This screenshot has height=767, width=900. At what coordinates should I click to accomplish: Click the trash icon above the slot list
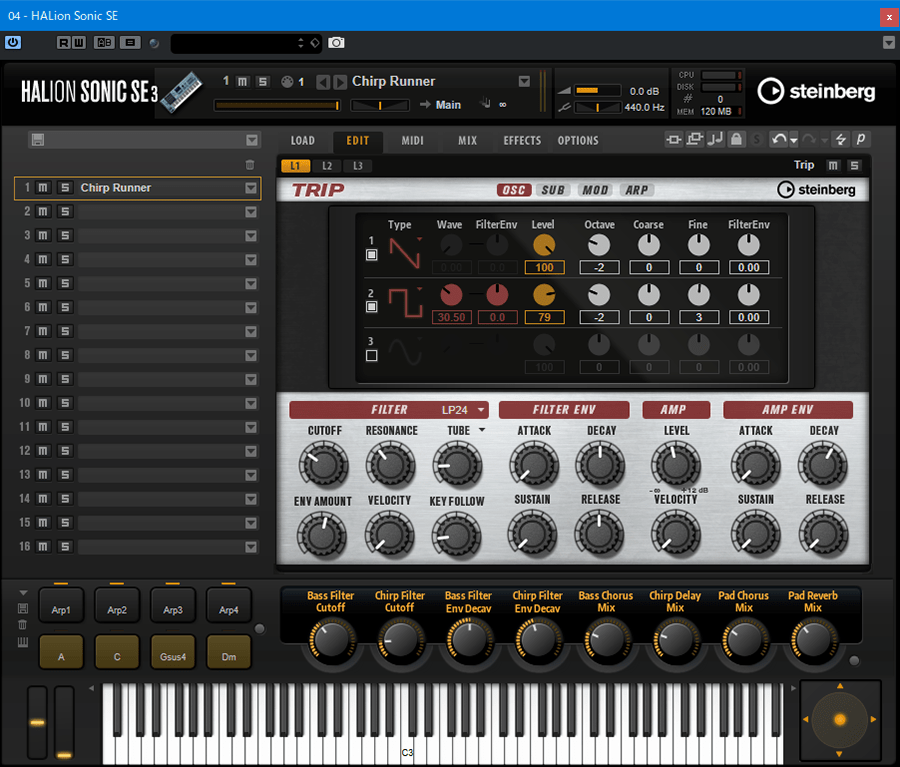click(x=250, y=165)
